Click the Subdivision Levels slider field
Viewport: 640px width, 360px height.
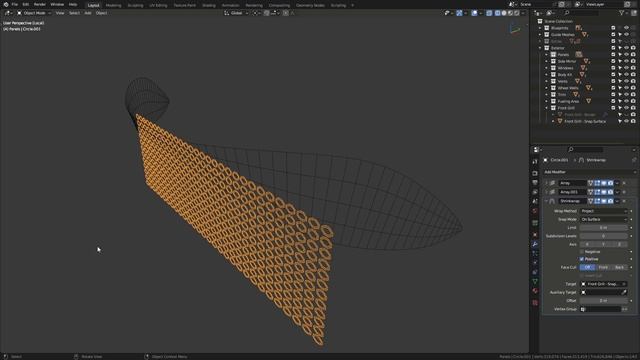point(603,236)
